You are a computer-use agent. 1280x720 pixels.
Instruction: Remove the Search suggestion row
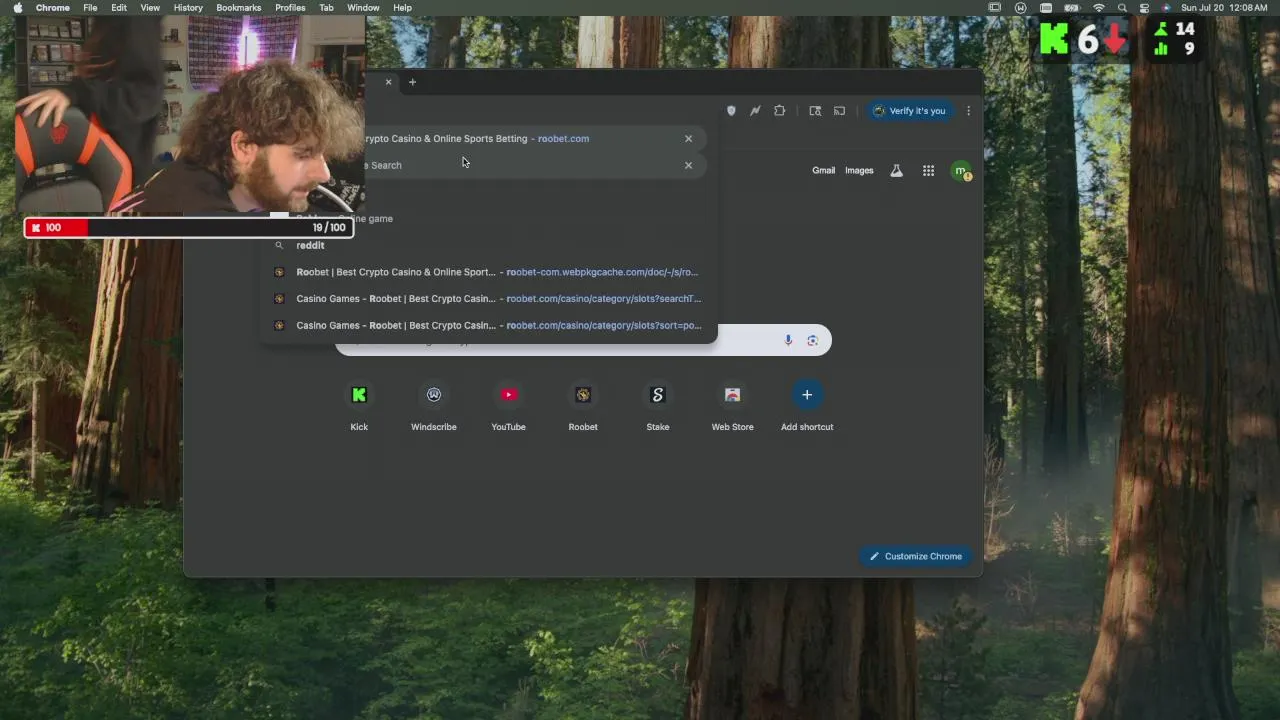pos(688,165)
